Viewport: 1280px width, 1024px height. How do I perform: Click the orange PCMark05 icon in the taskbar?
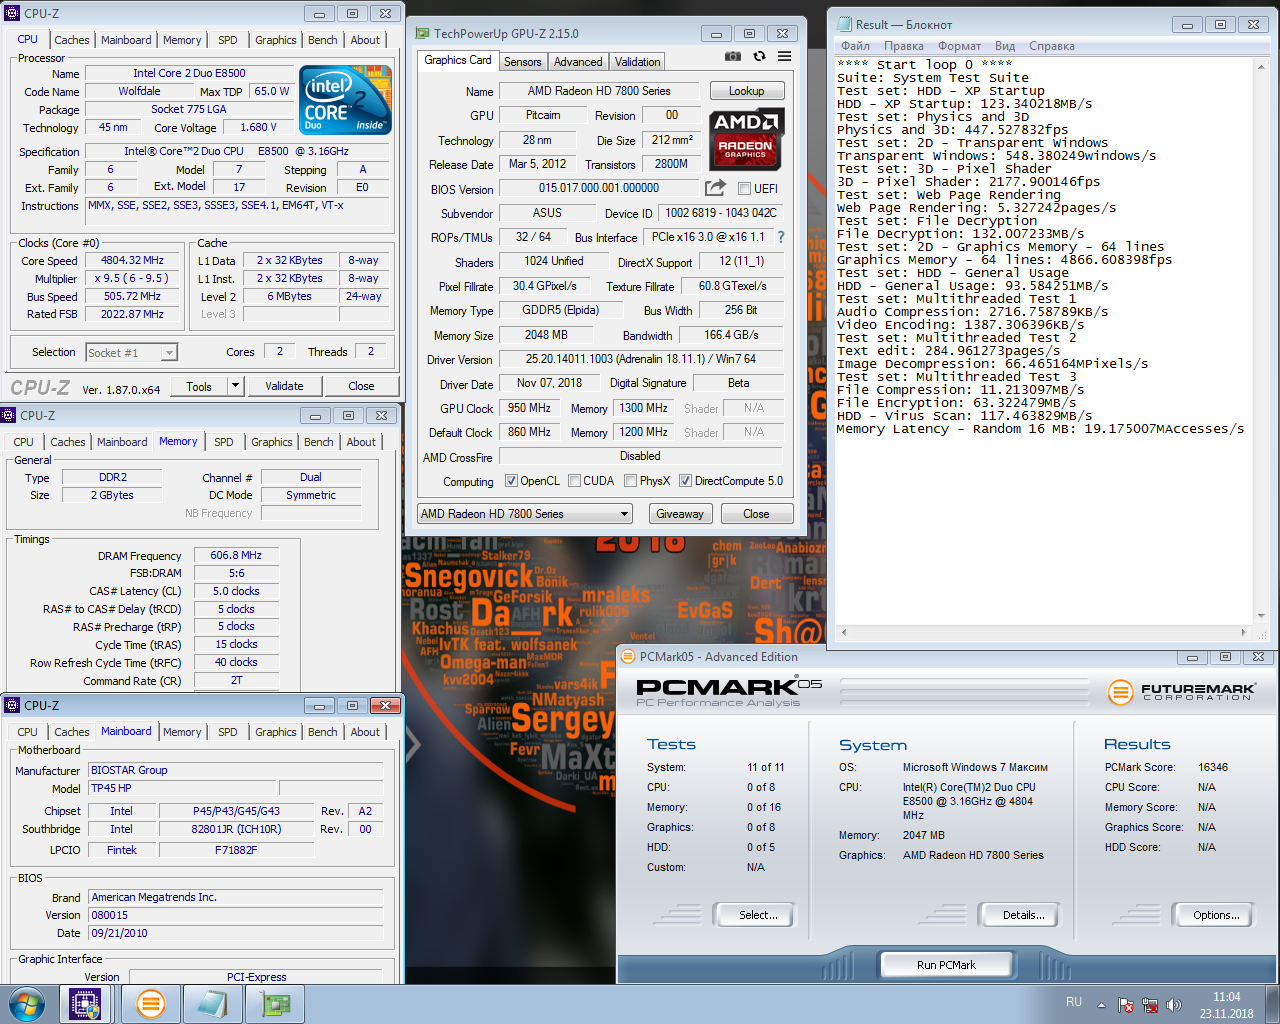coord(150,1004)
